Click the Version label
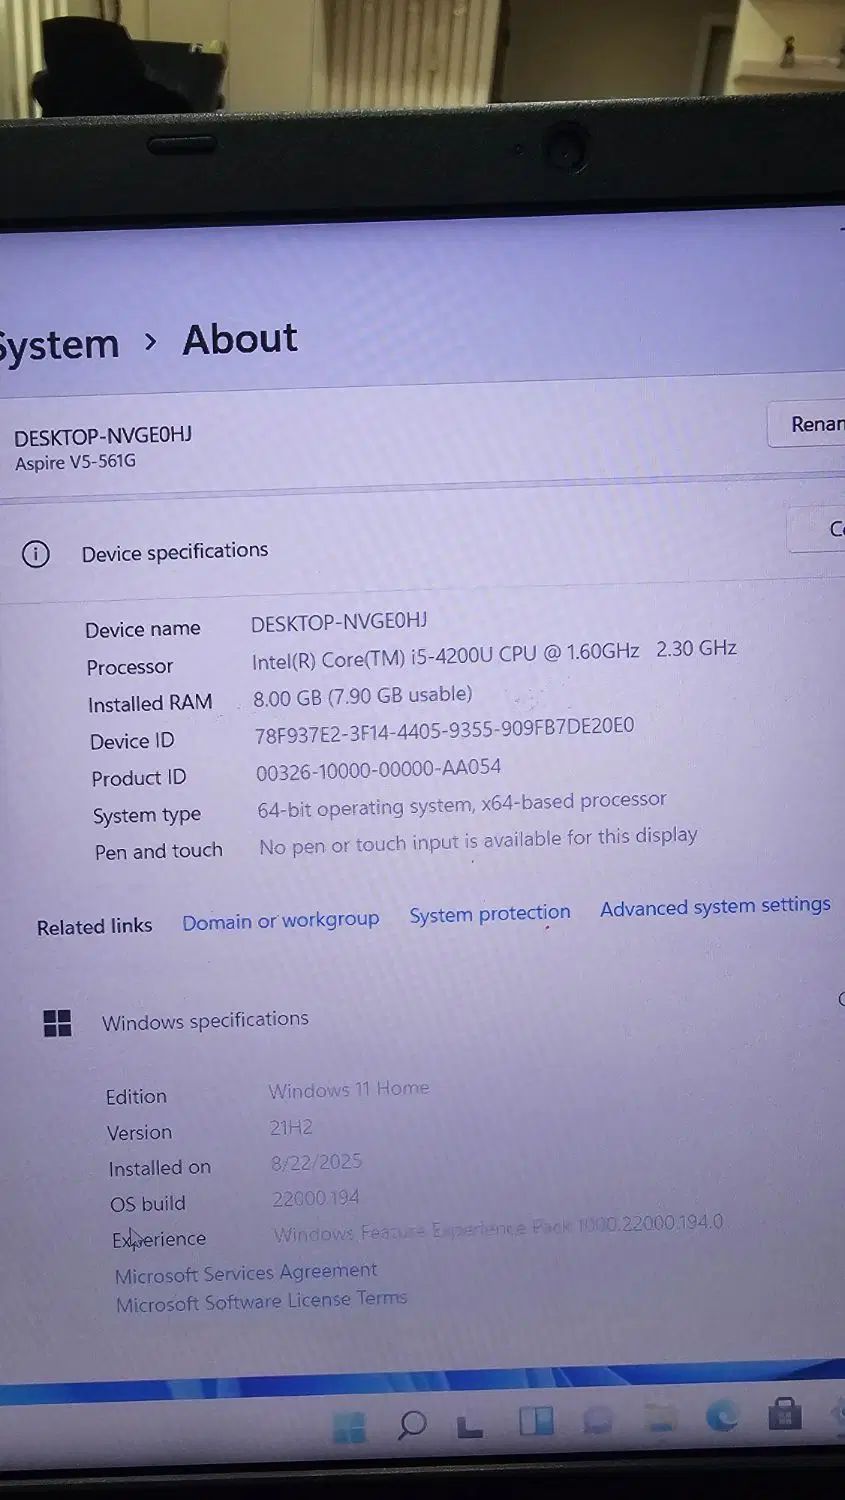The height and width of the screenshot is (1500, 845). point(139,1133)
